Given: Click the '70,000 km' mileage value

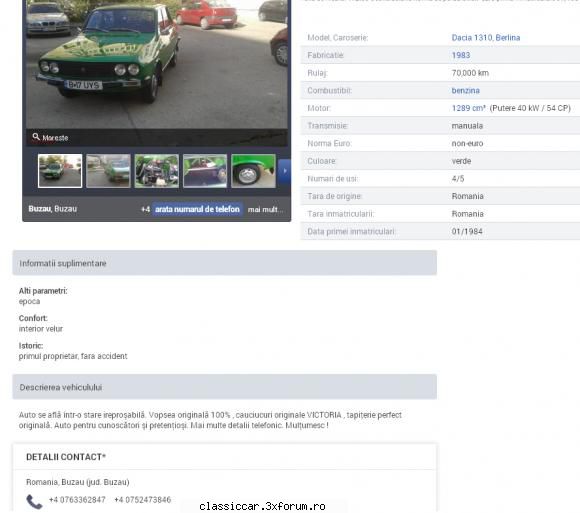Looking at the screenshot, I should 470,73.
